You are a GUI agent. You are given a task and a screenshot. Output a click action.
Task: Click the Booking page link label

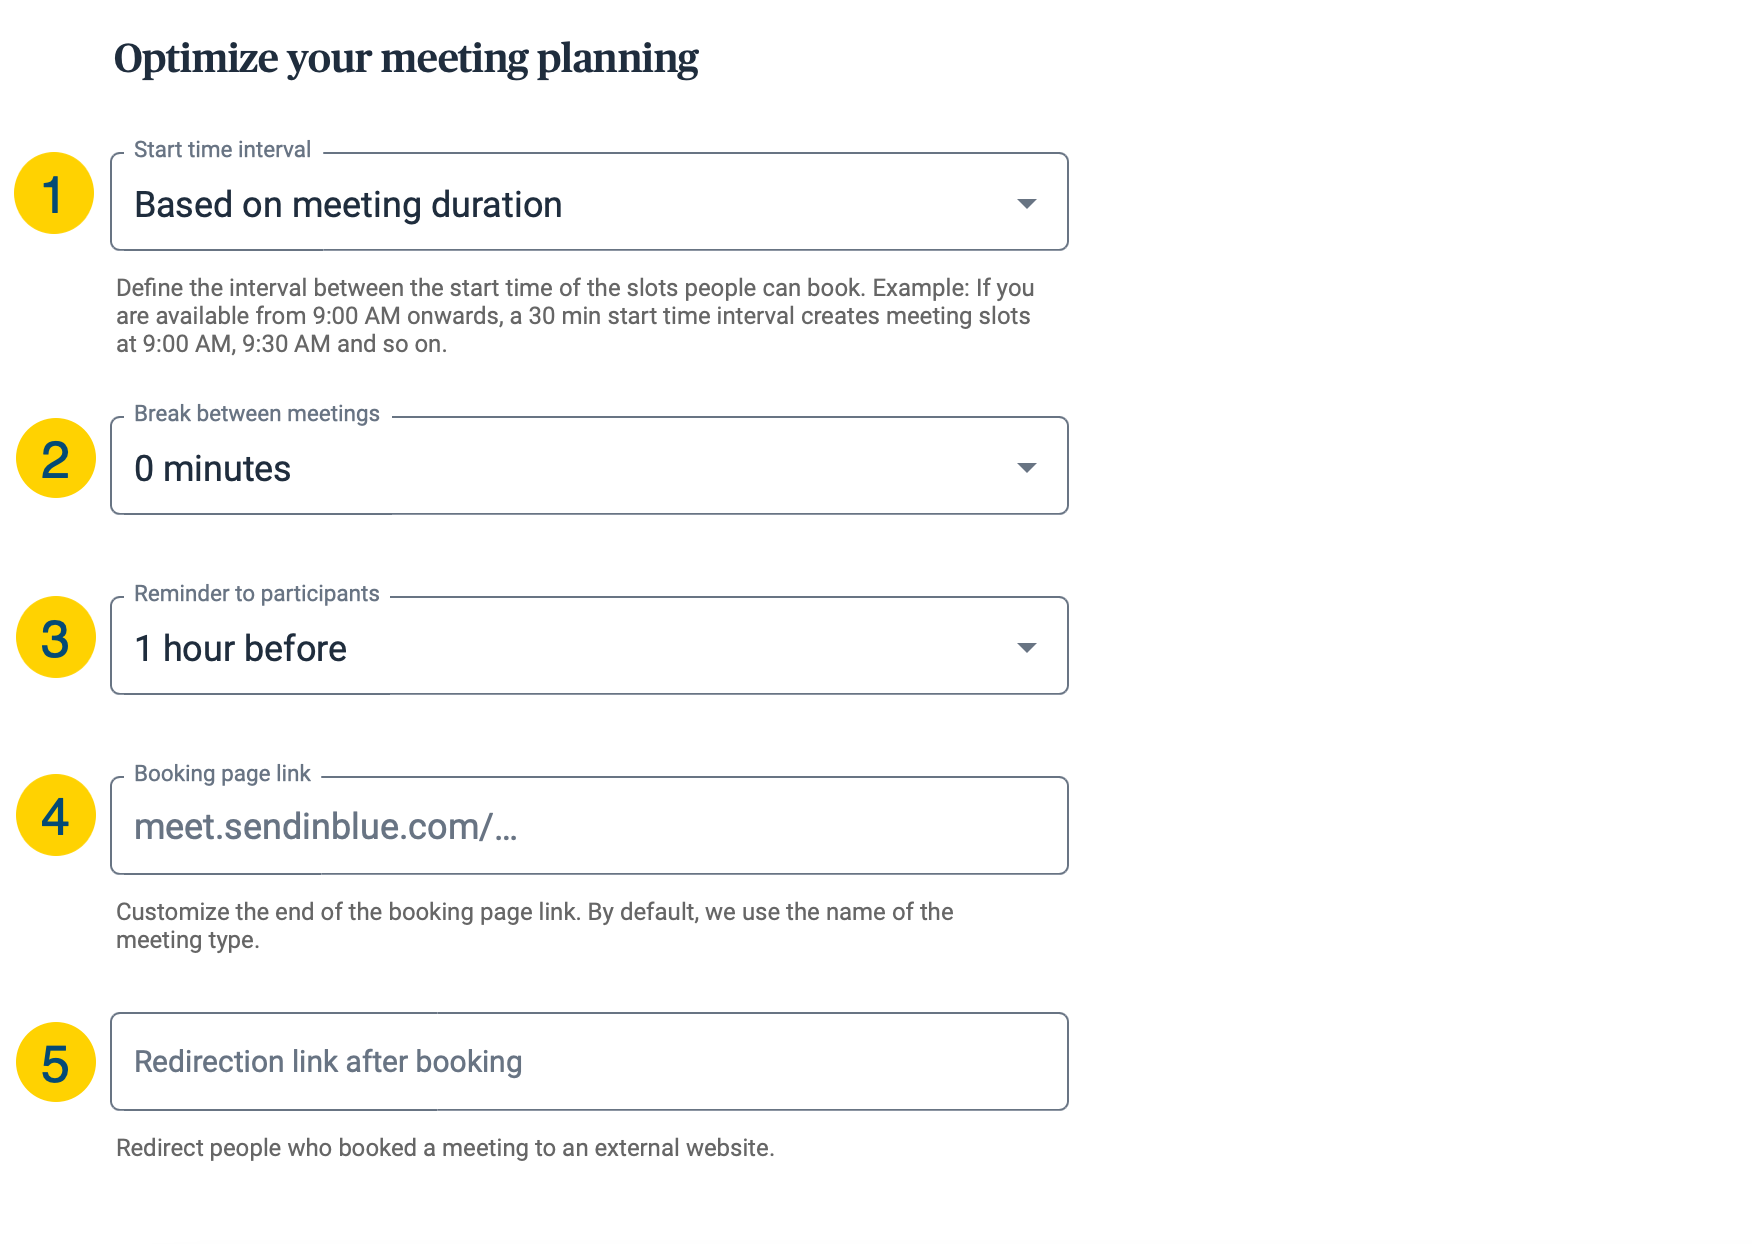coord(222,774)
